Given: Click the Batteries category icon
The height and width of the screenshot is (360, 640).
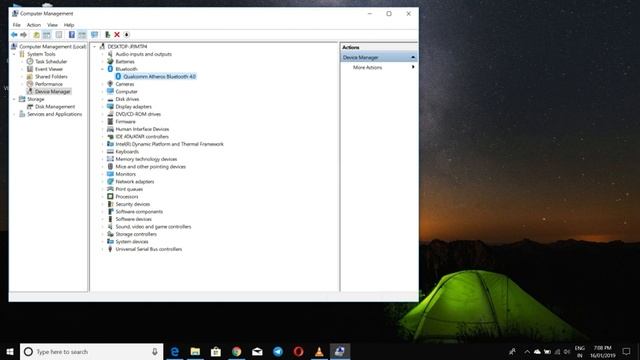Looking at the screenshot, I should pos(110,61).
